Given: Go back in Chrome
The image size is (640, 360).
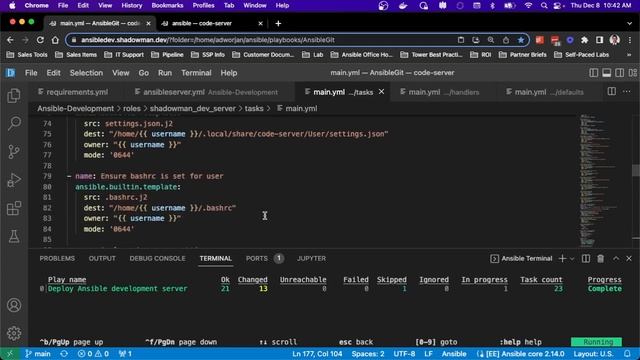Looking at the screenshot, I should tap(10, 40).
